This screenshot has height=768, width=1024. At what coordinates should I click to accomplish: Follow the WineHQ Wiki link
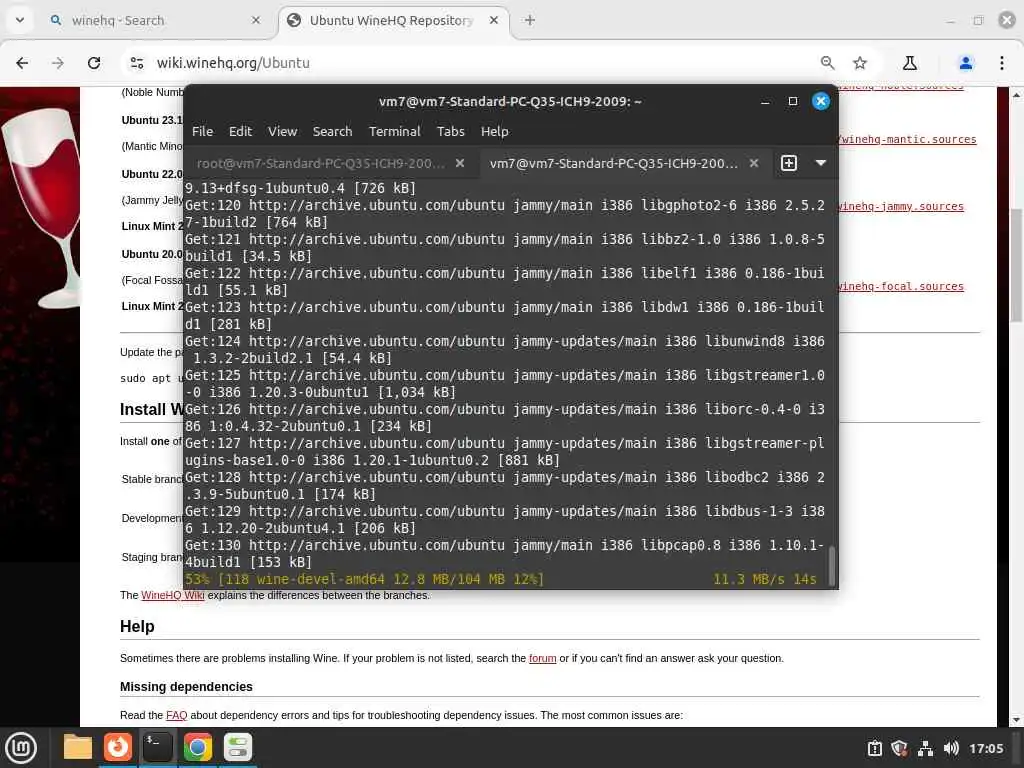tap(173, 595)
